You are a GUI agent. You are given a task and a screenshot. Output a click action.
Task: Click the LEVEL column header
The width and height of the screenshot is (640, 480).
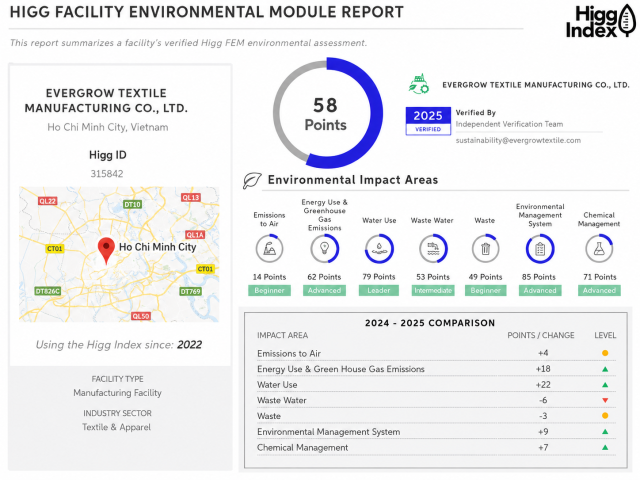(605, 336)
